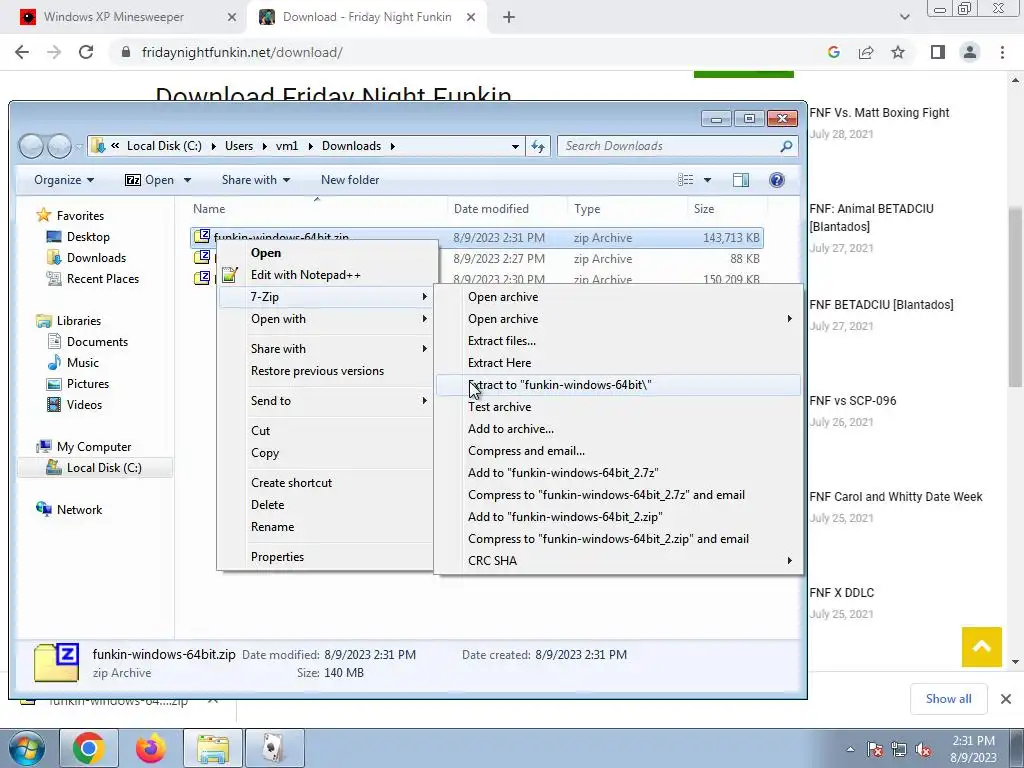Viewport: 1024px width, 768px height.
Task: Choose Rename in context menu
Action: pos(272,527)
